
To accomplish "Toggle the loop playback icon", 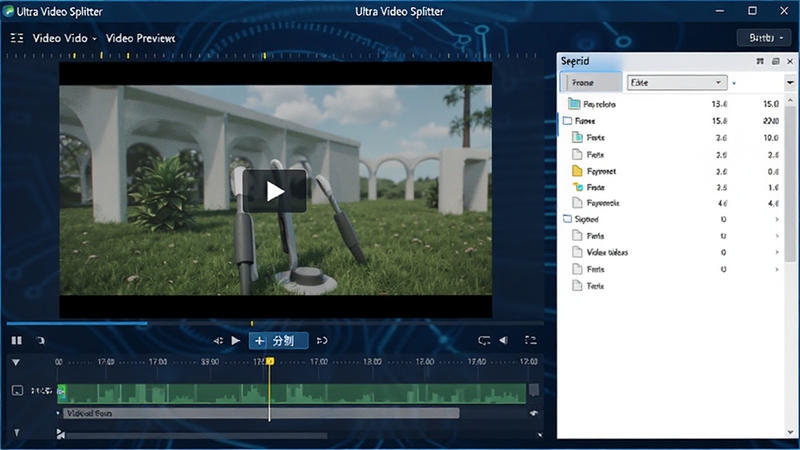I will tap(484, 340).
